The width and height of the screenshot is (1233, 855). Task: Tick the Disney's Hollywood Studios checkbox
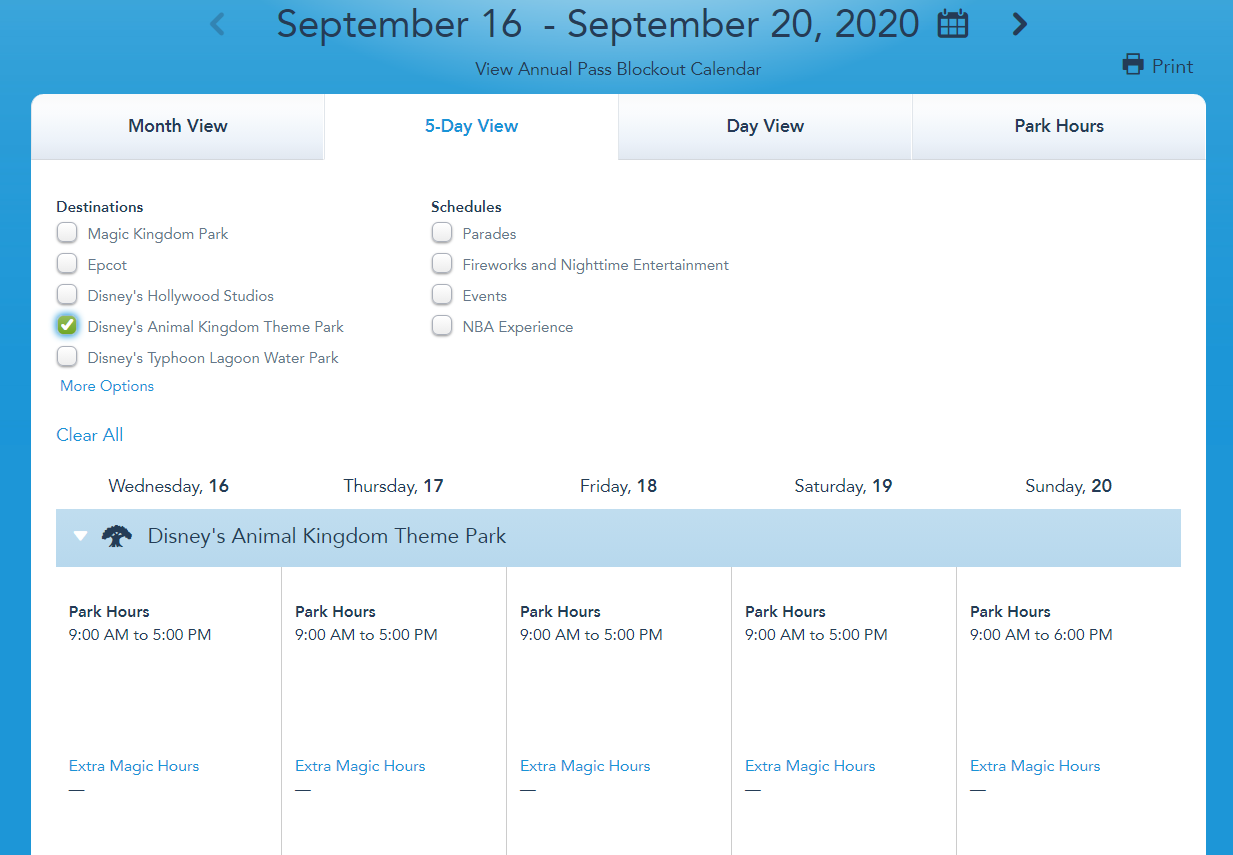pos(67,296)
